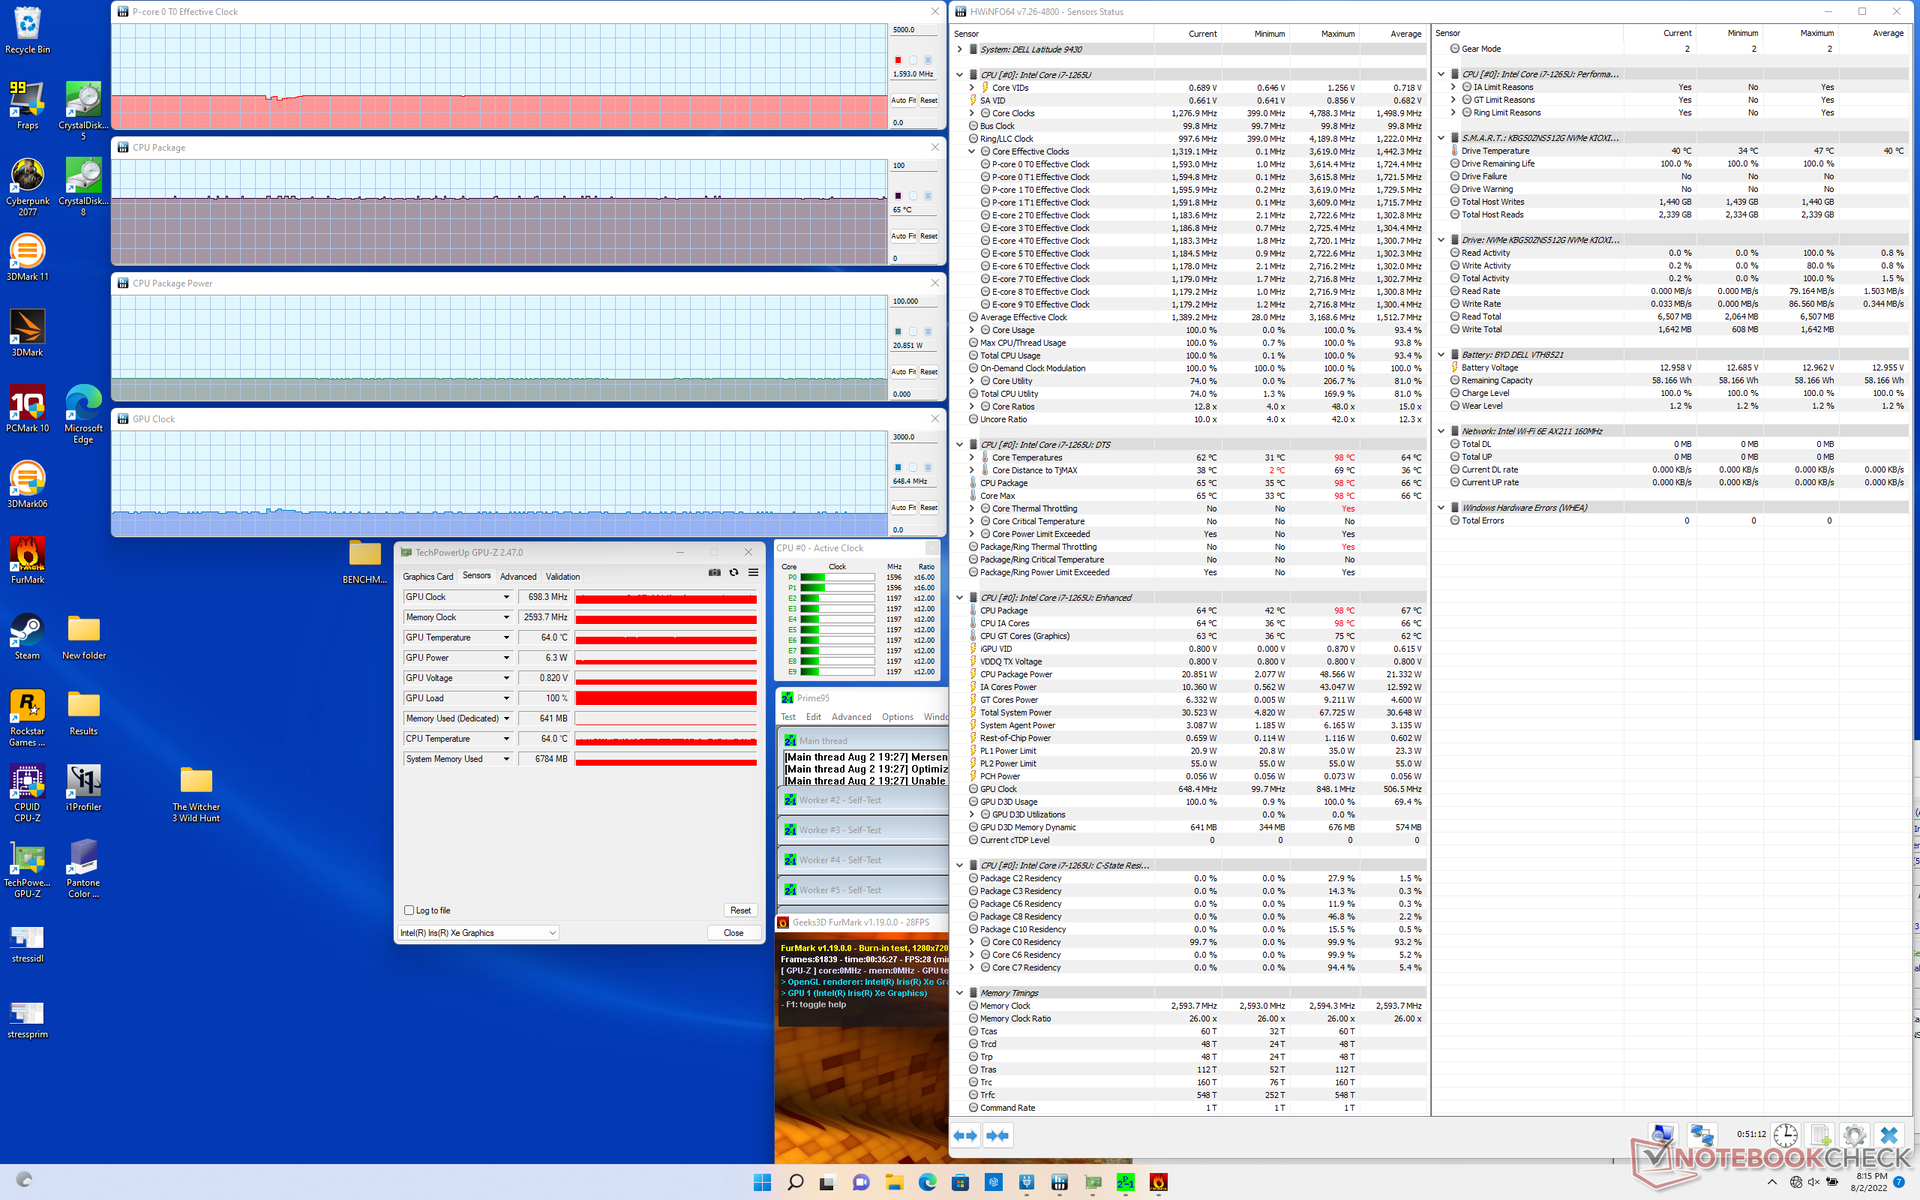Open Cyberpunk 2077 desktop shortcut

click(27, 188)
